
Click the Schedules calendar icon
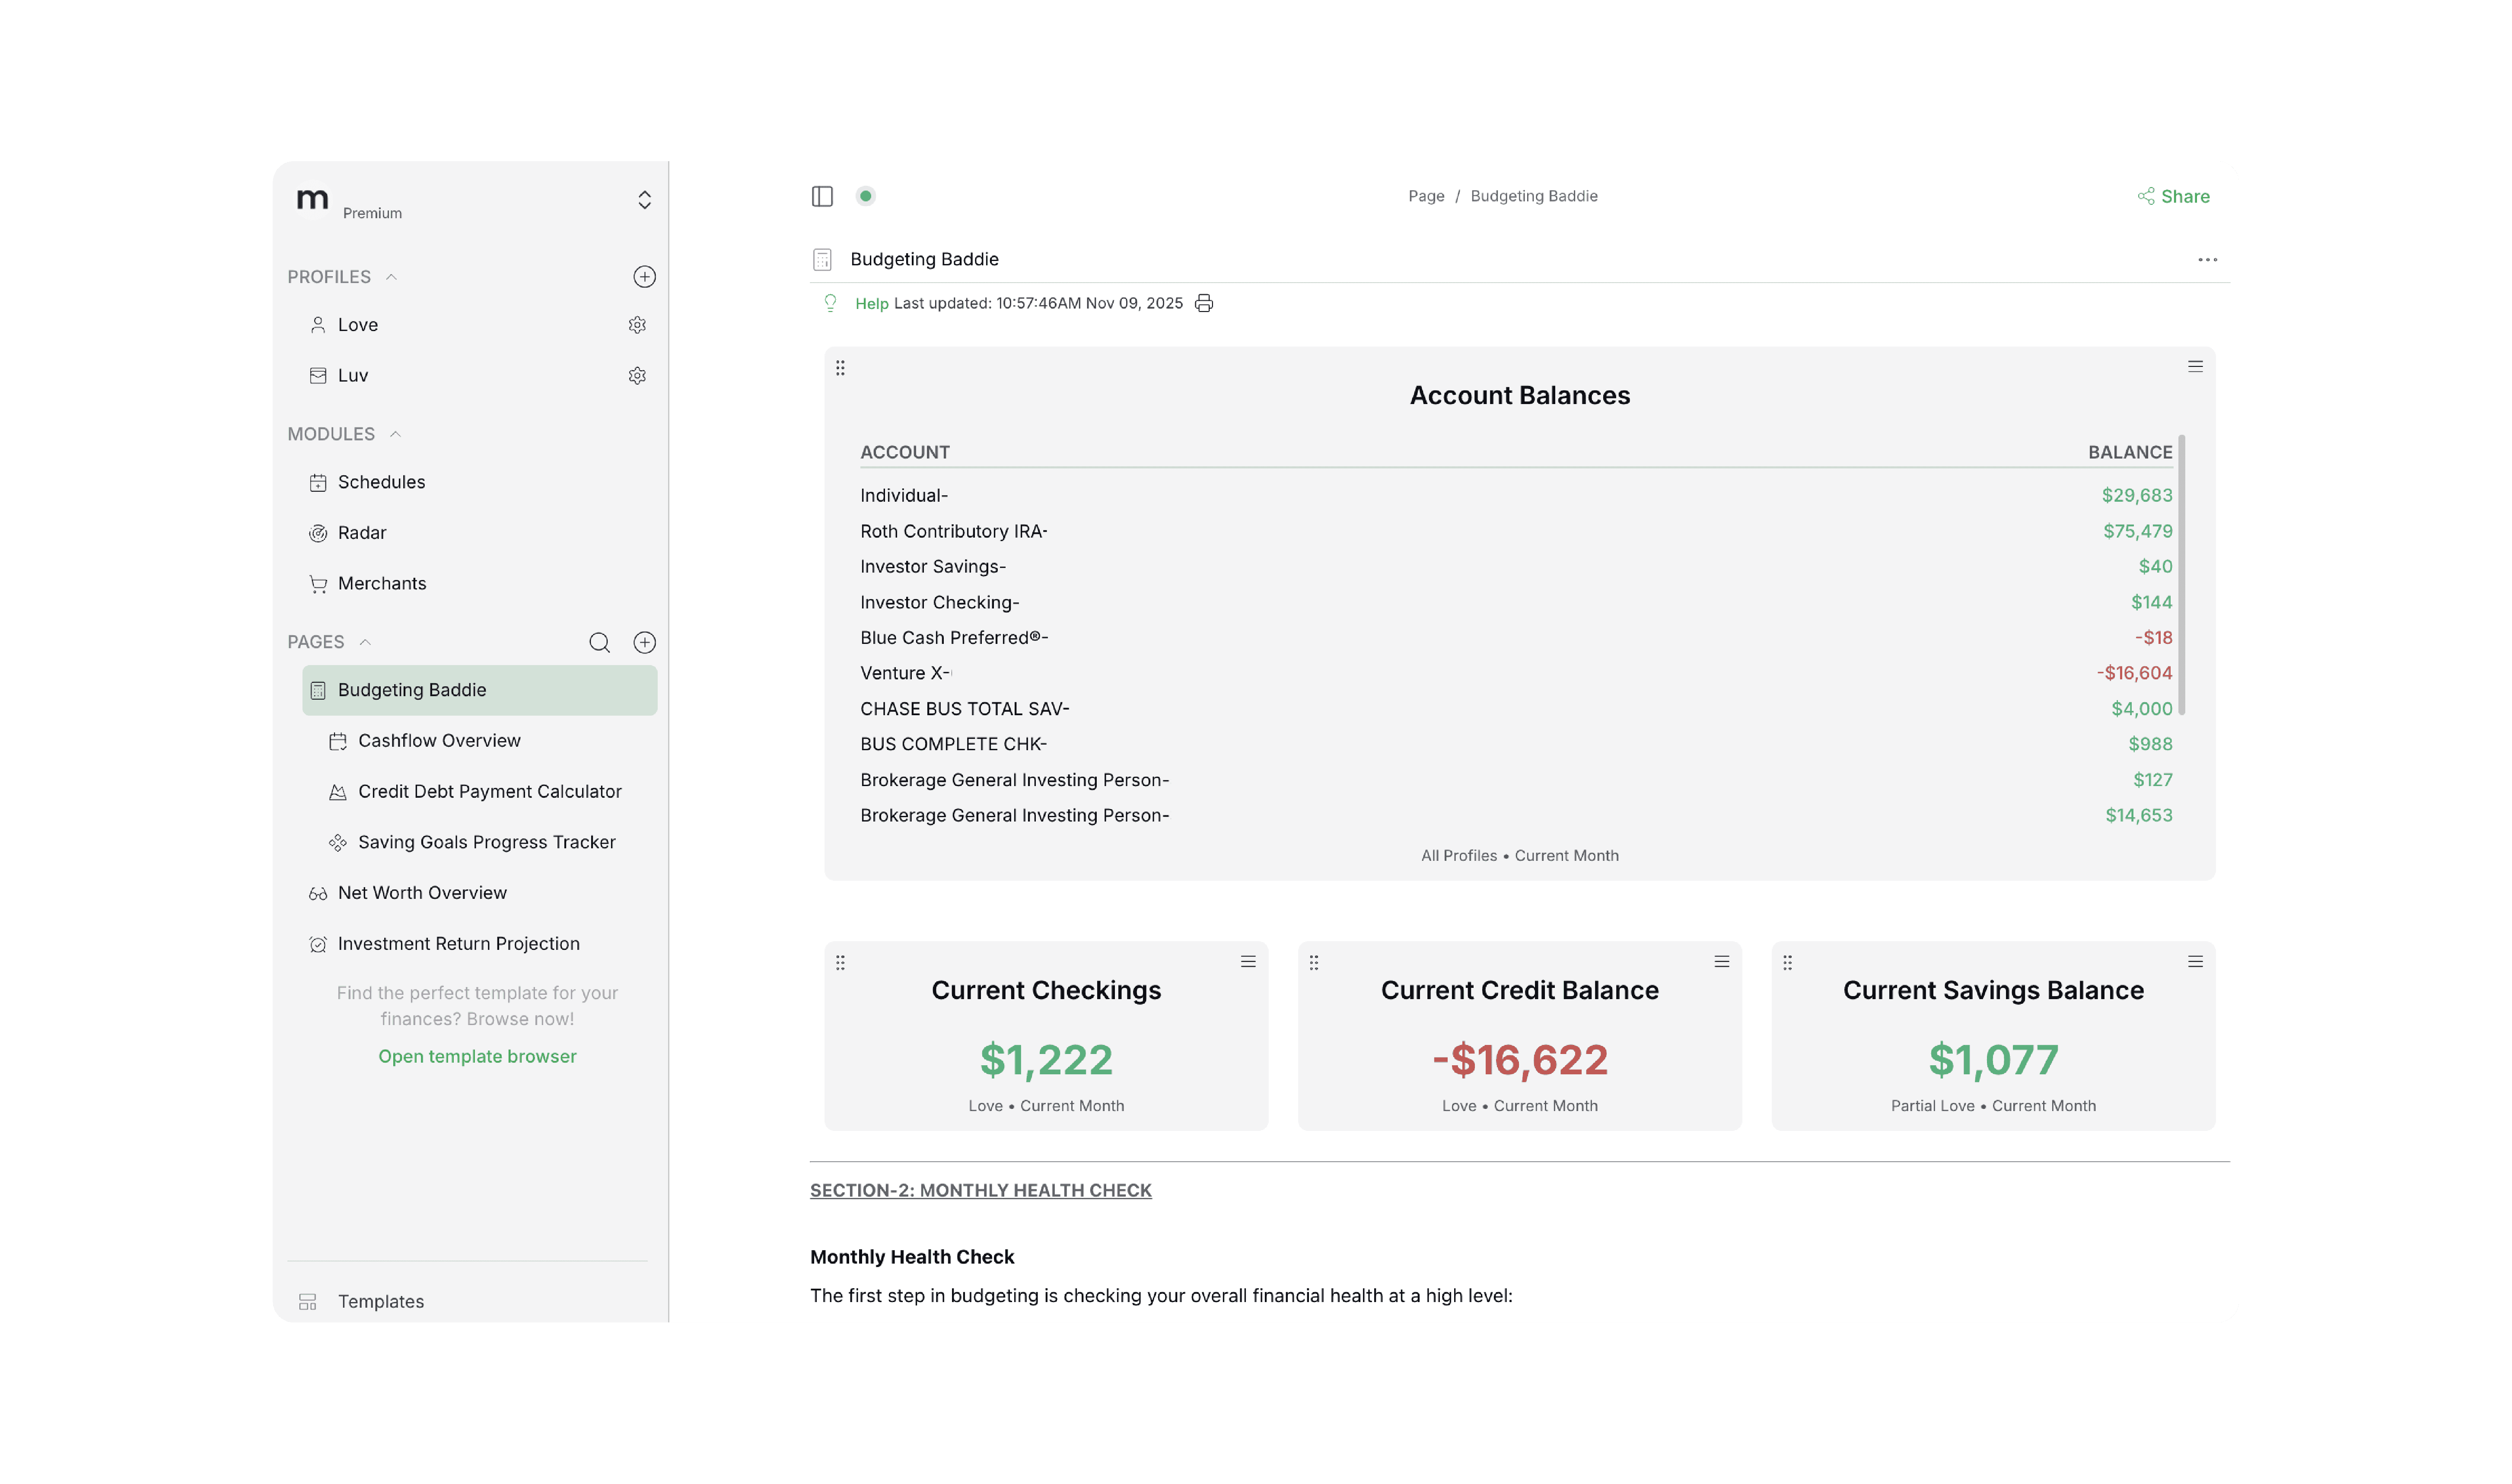(x=318, y=483)
